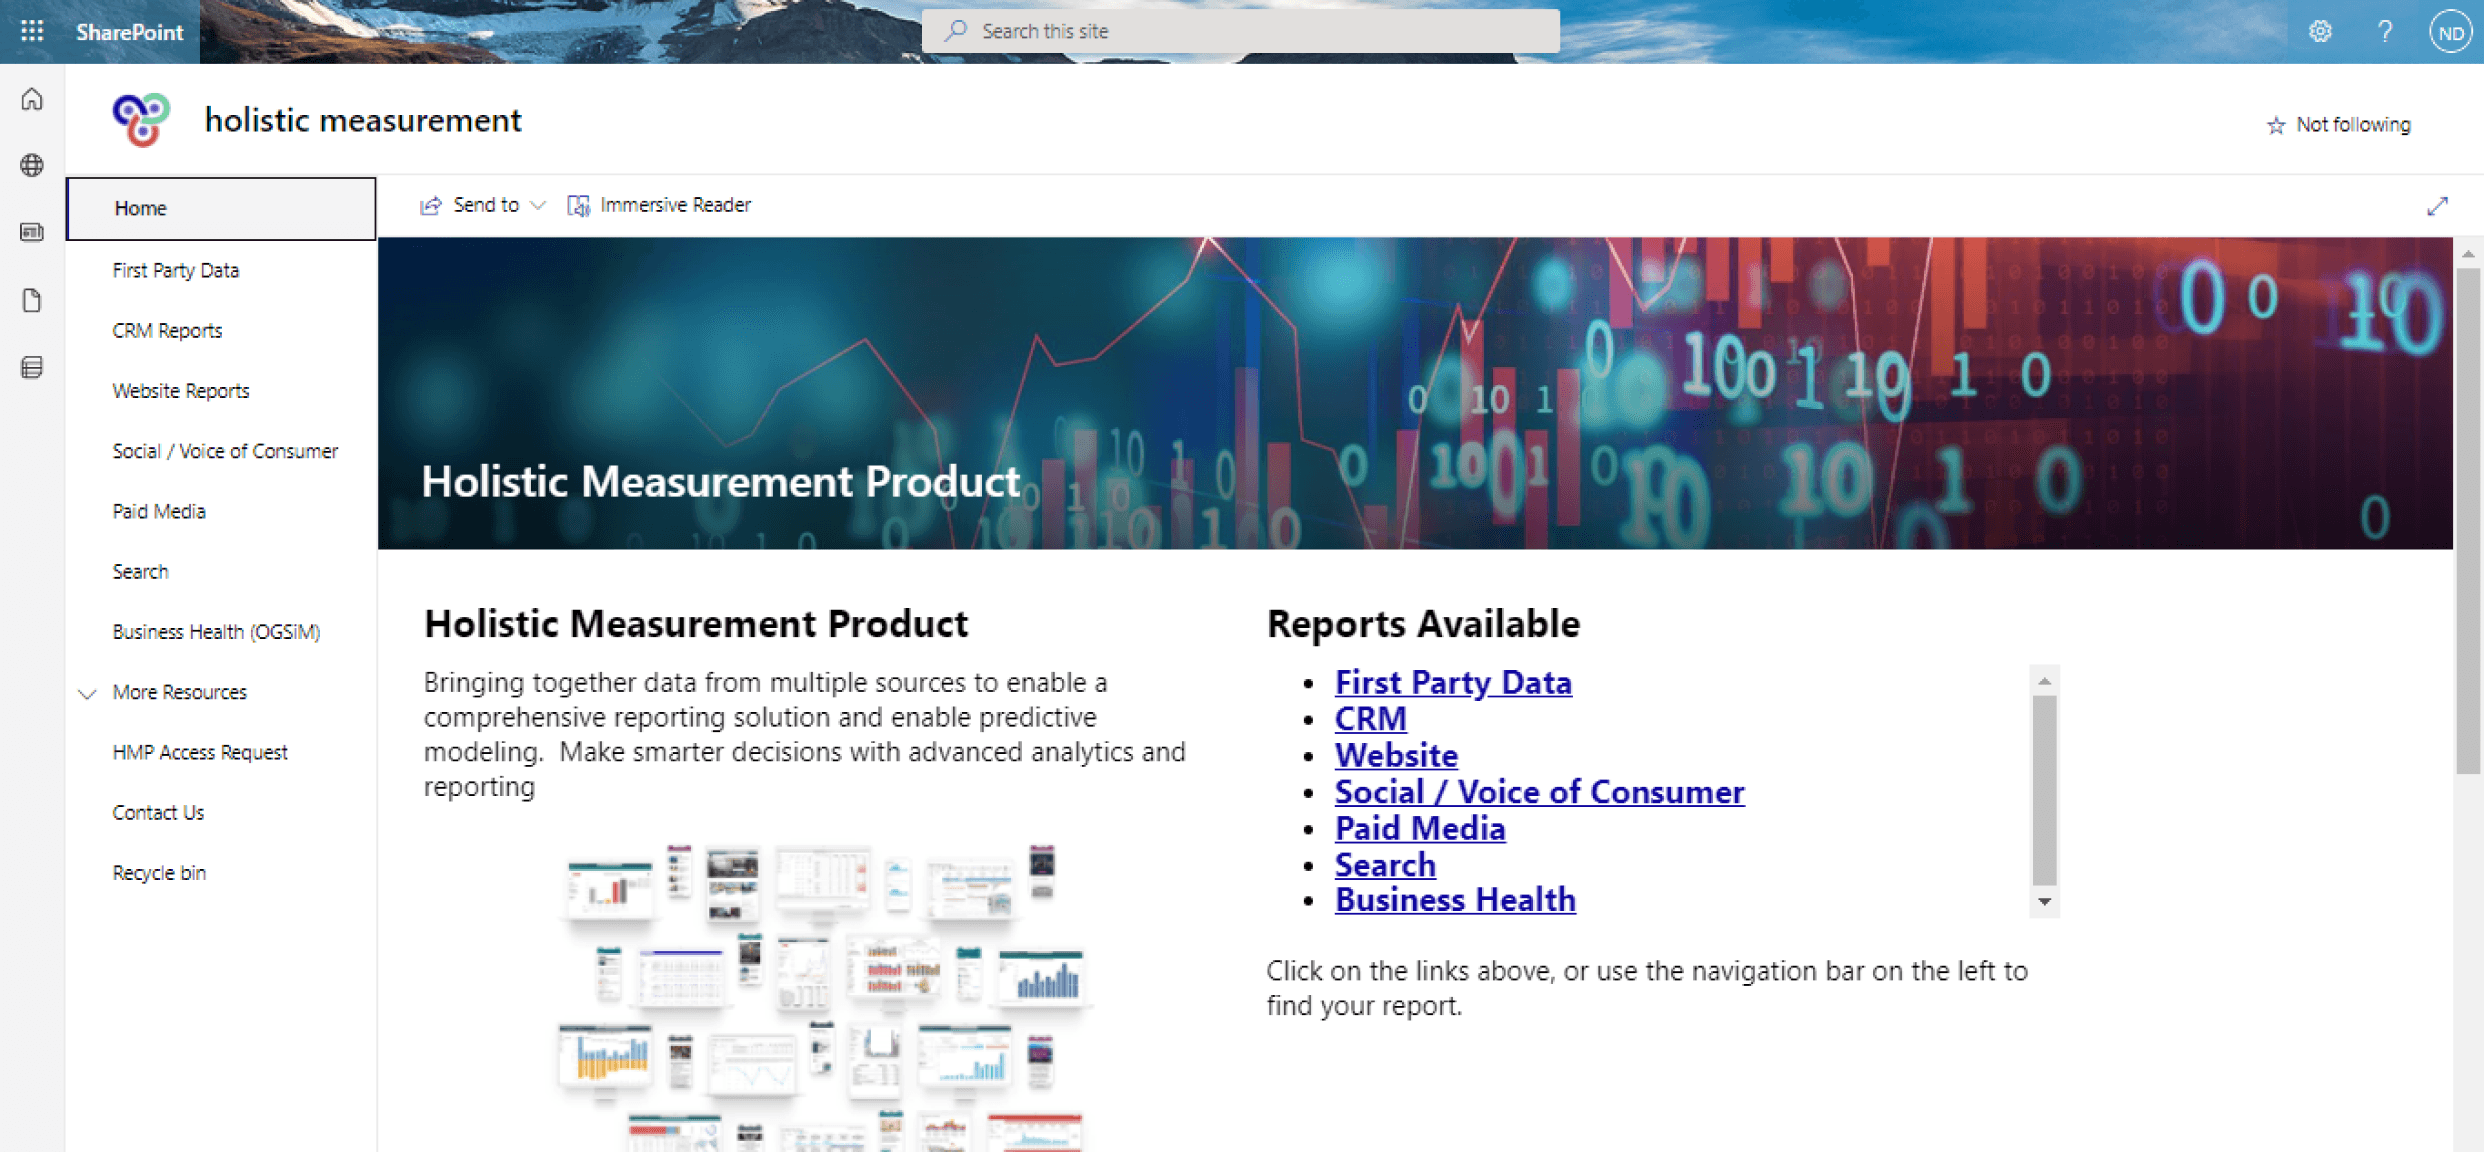Click the Help question mark icon
The height and width of the screenshot is (1152, 2484).
pos(2385,32)
